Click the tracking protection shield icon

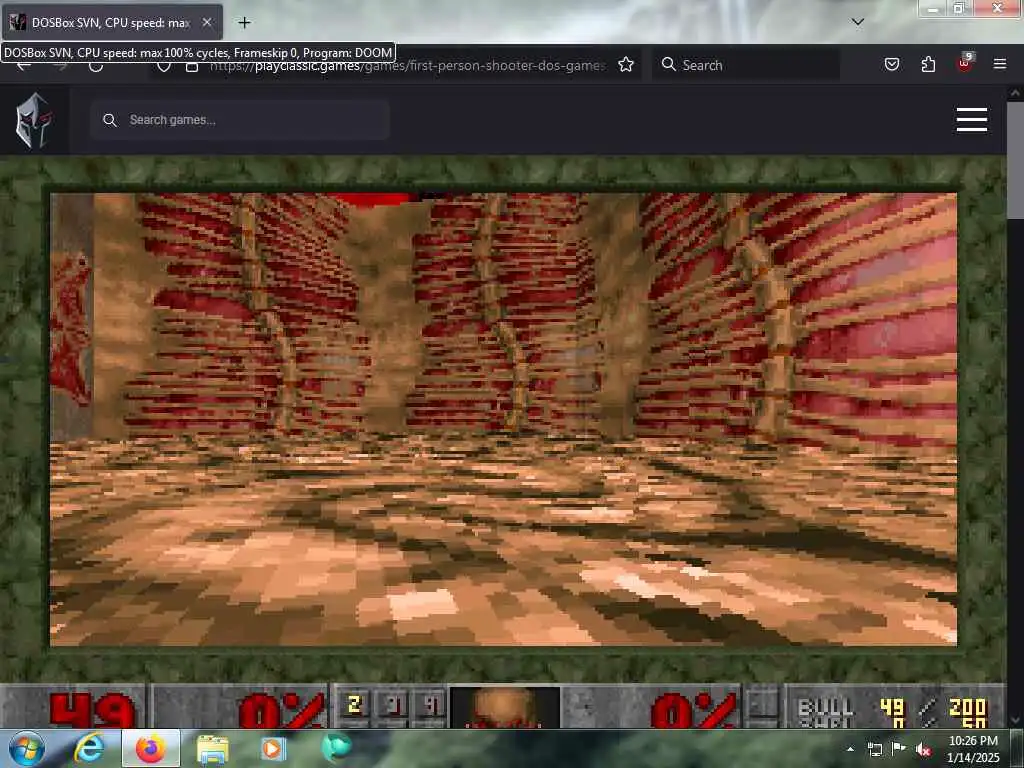tap(164, 67)
